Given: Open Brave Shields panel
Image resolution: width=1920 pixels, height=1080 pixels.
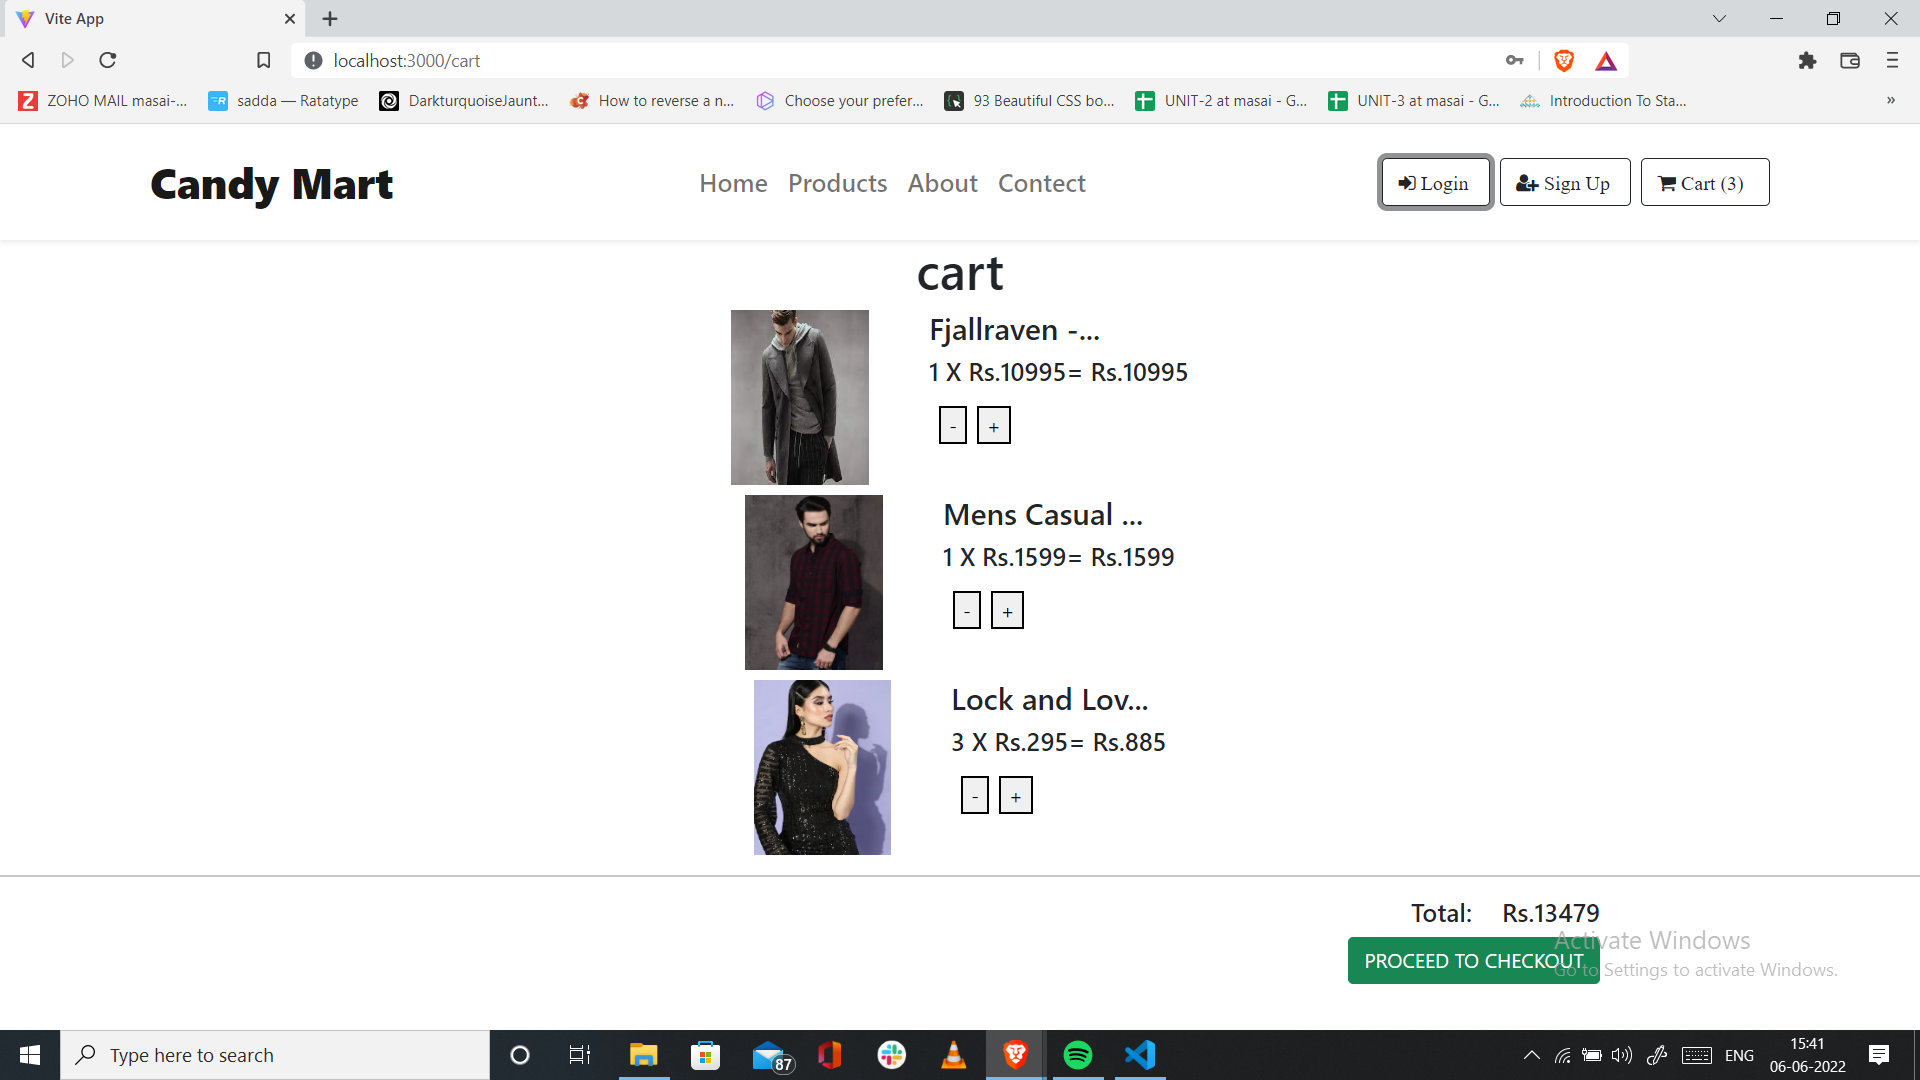Looking at the screenshot, I should click(1563, 60).
